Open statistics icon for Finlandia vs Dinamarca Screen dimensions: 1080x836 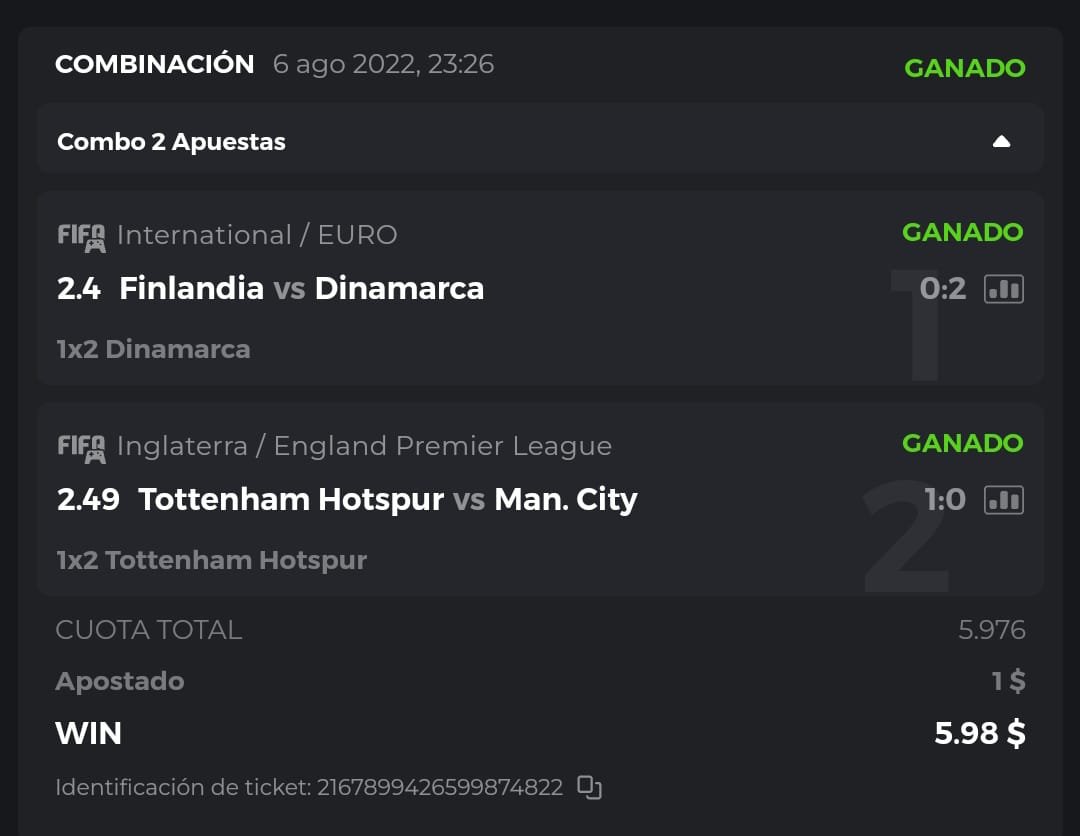pos(1004,289)
